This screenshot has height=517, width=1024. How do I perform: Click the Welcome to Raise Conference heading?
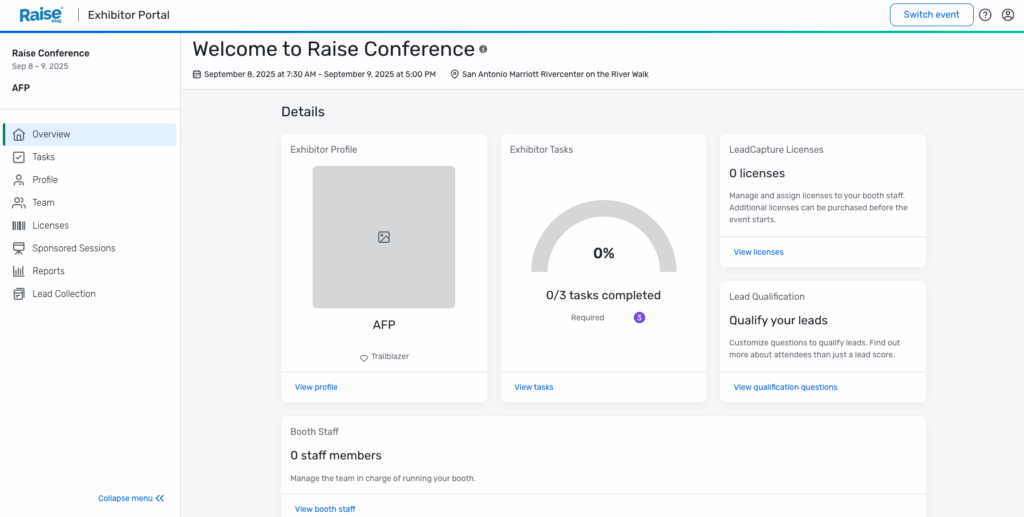tap(333, 49)
